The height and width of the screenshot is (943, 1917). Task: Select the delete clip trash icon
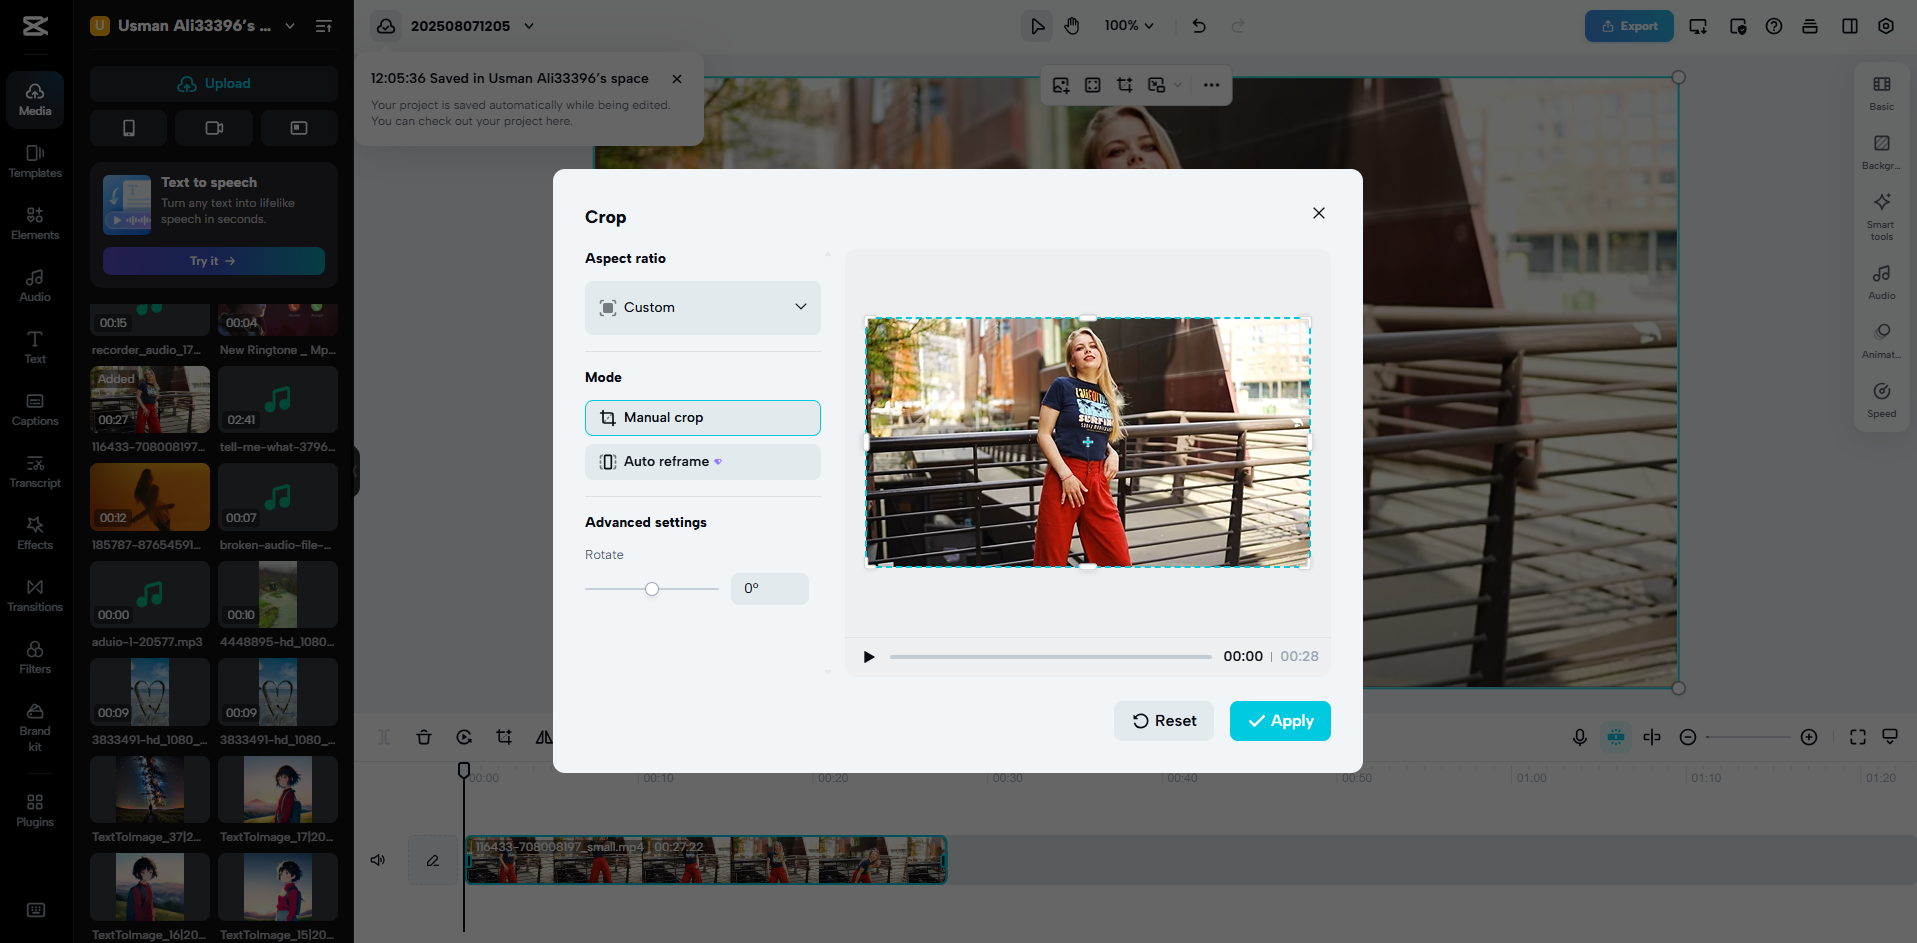coord(424,737)
